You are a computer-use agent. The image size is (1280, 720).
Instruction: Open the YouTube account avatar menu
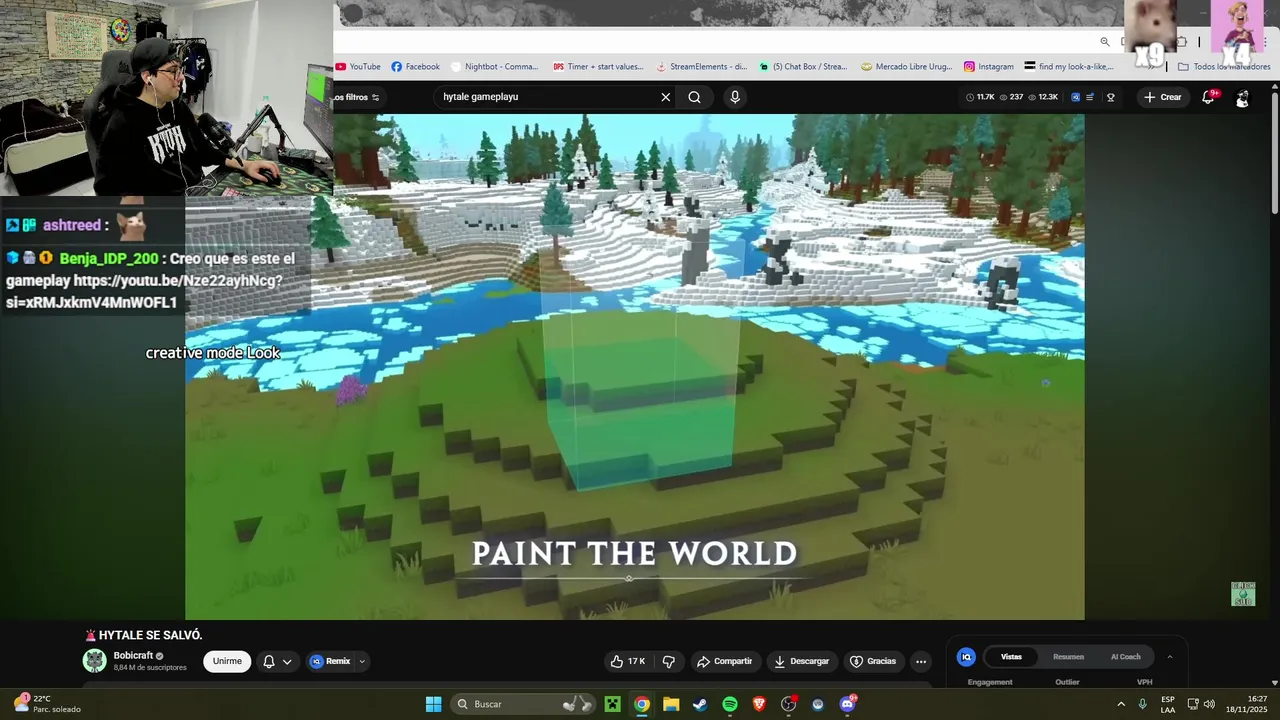(x=1242, y=98)
